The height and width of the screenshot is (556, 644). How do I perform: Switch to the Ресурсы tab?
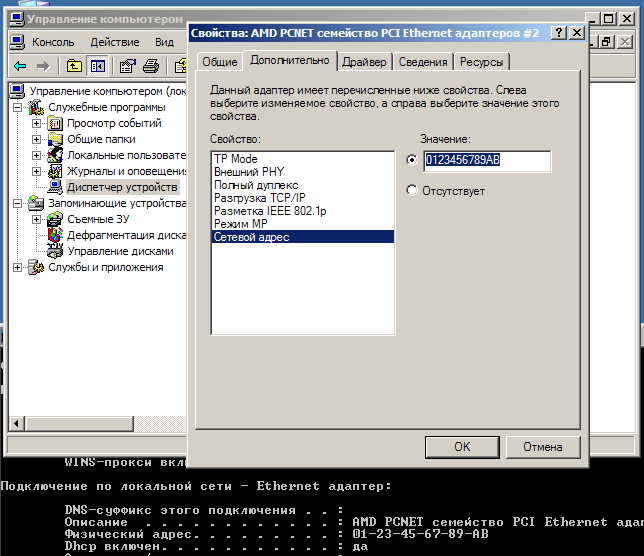tap(481, 62)
